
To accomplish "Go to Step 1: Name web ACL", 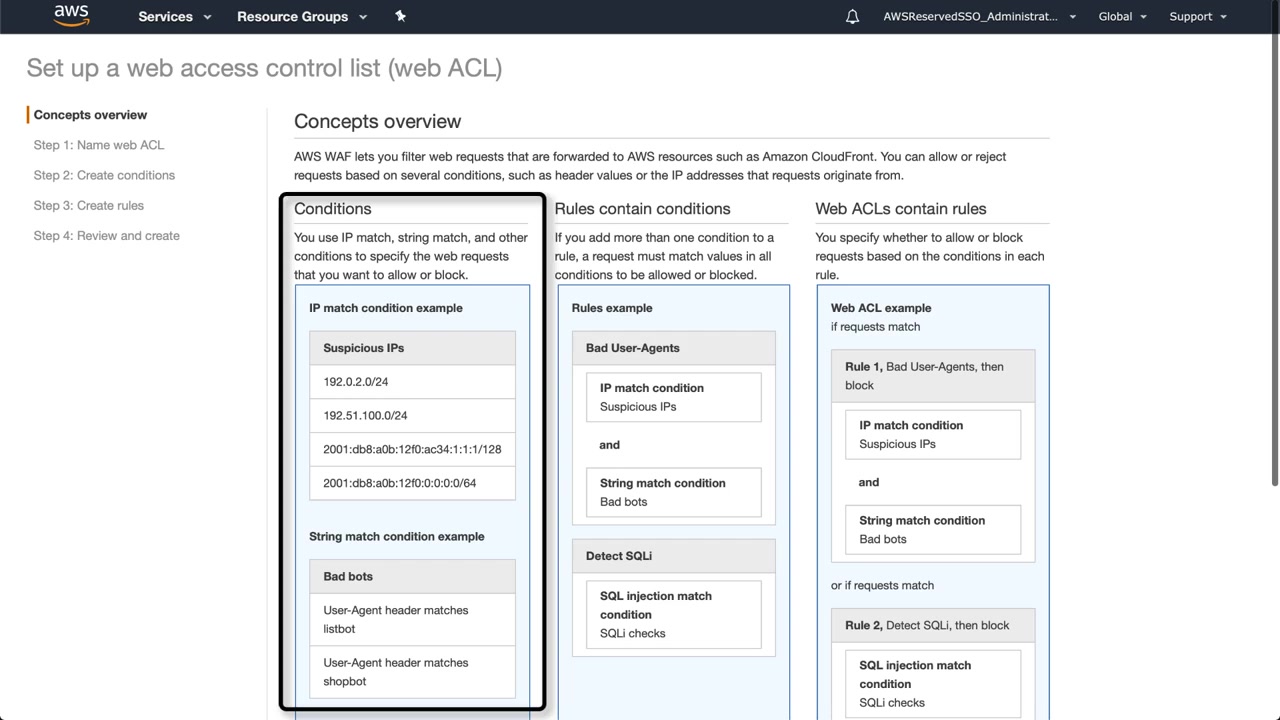I will pyautogui.click(x=99, y=145).
